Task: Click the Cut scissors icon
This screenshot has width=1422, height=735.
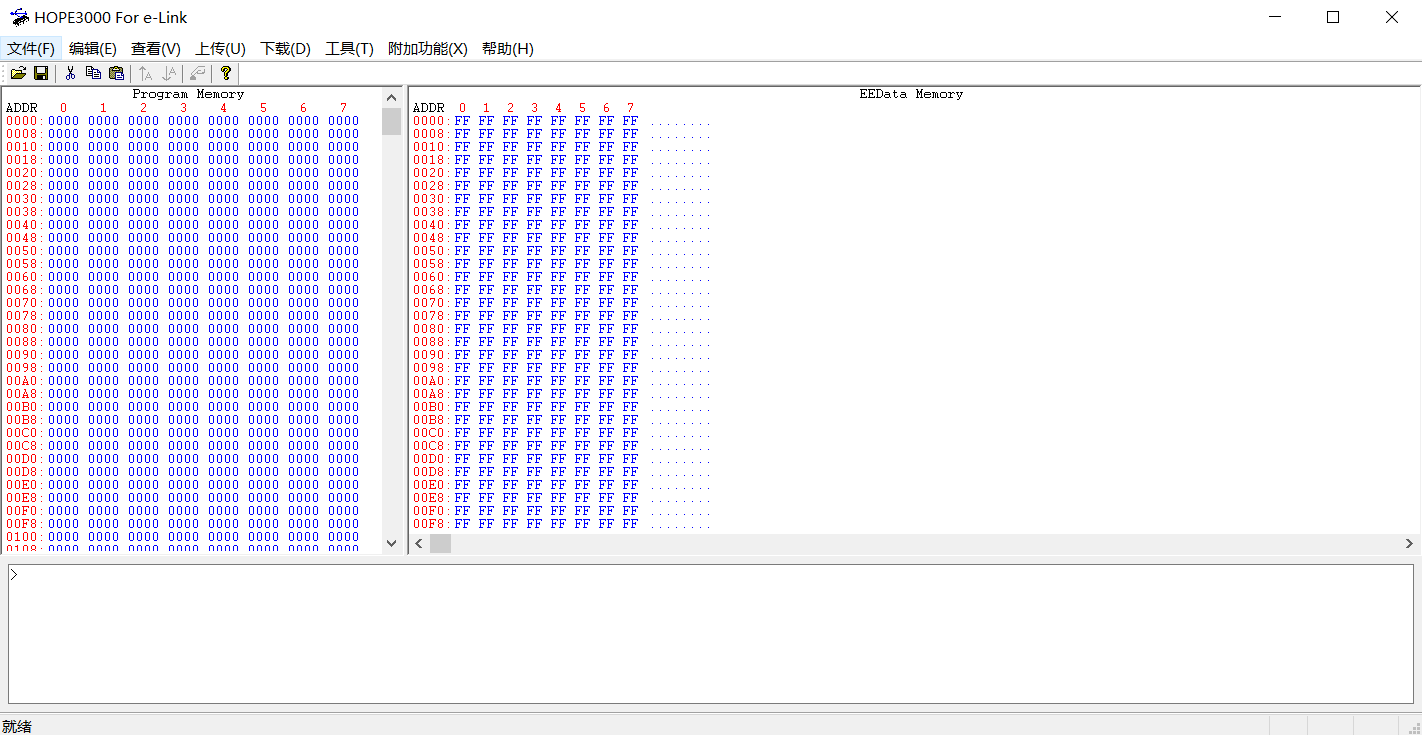Action: coord(71,73)
